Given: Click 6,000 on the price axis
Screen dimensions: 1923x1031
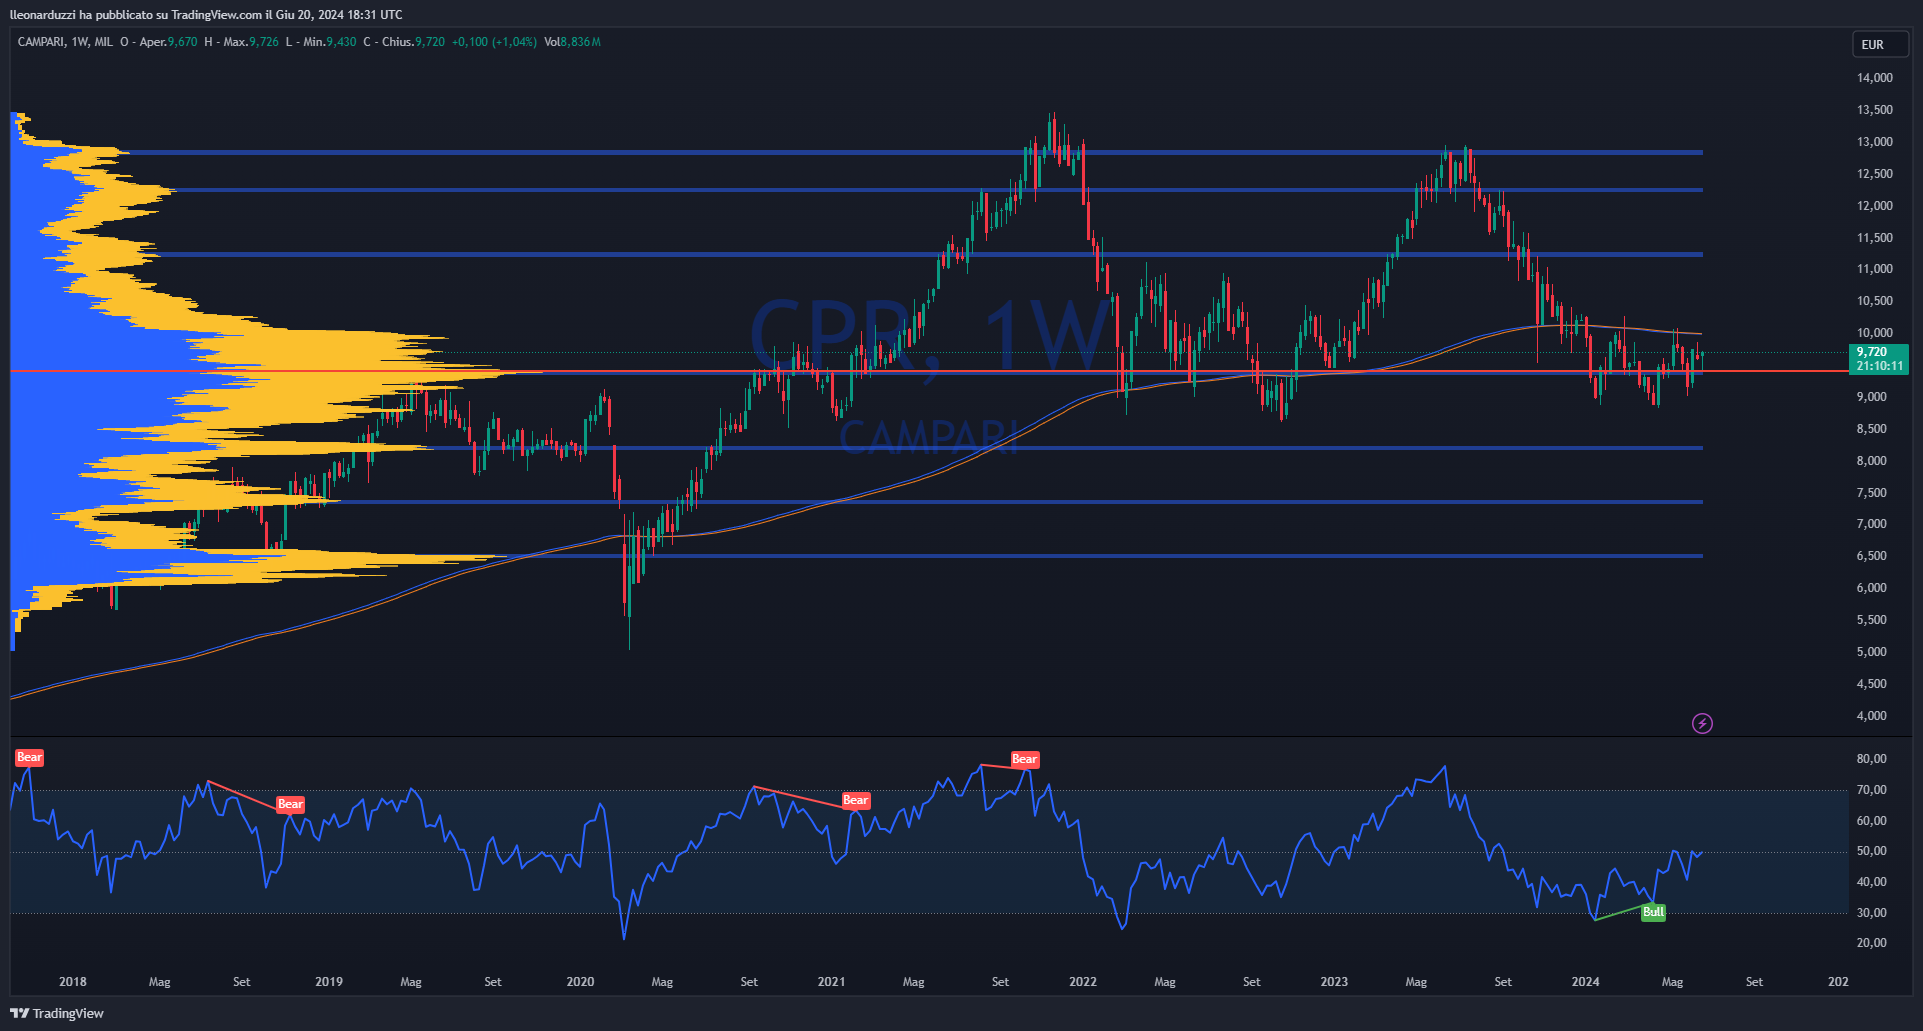Looking at the screenshot, I should [x=1872, y=588].
